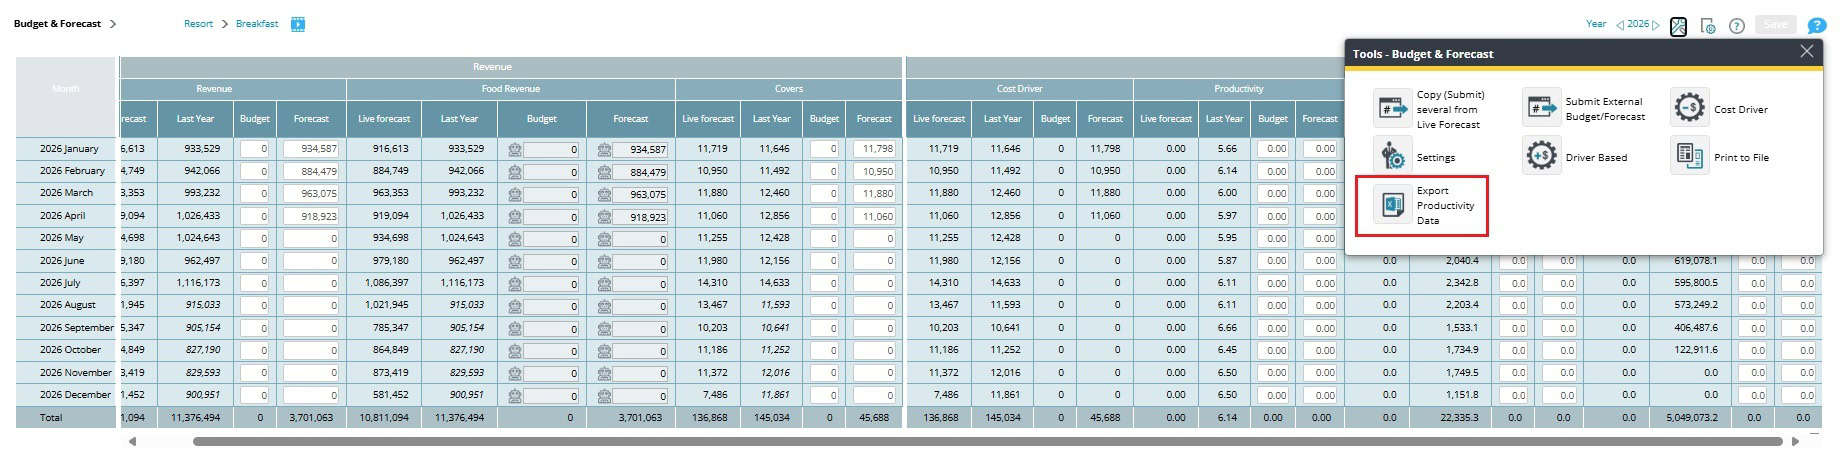
Task: Click the Year 2026 value
Action: coord(1638,24)
